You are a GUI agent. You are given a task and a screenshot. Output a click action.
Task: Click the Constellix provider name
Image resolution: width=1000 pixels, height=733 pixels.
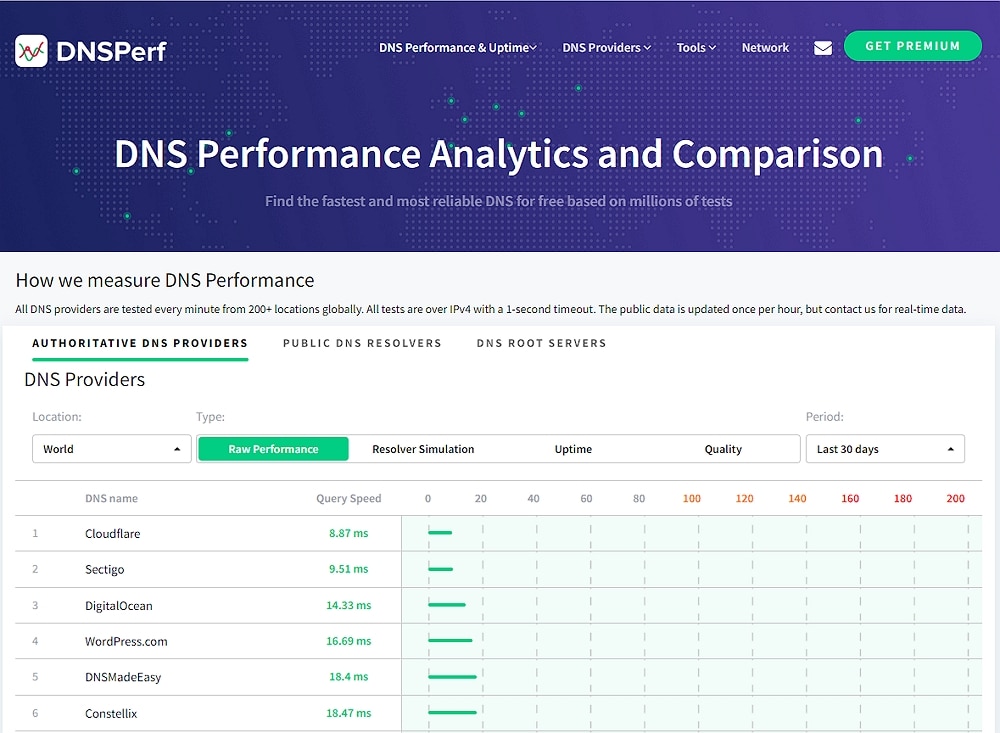111,713
